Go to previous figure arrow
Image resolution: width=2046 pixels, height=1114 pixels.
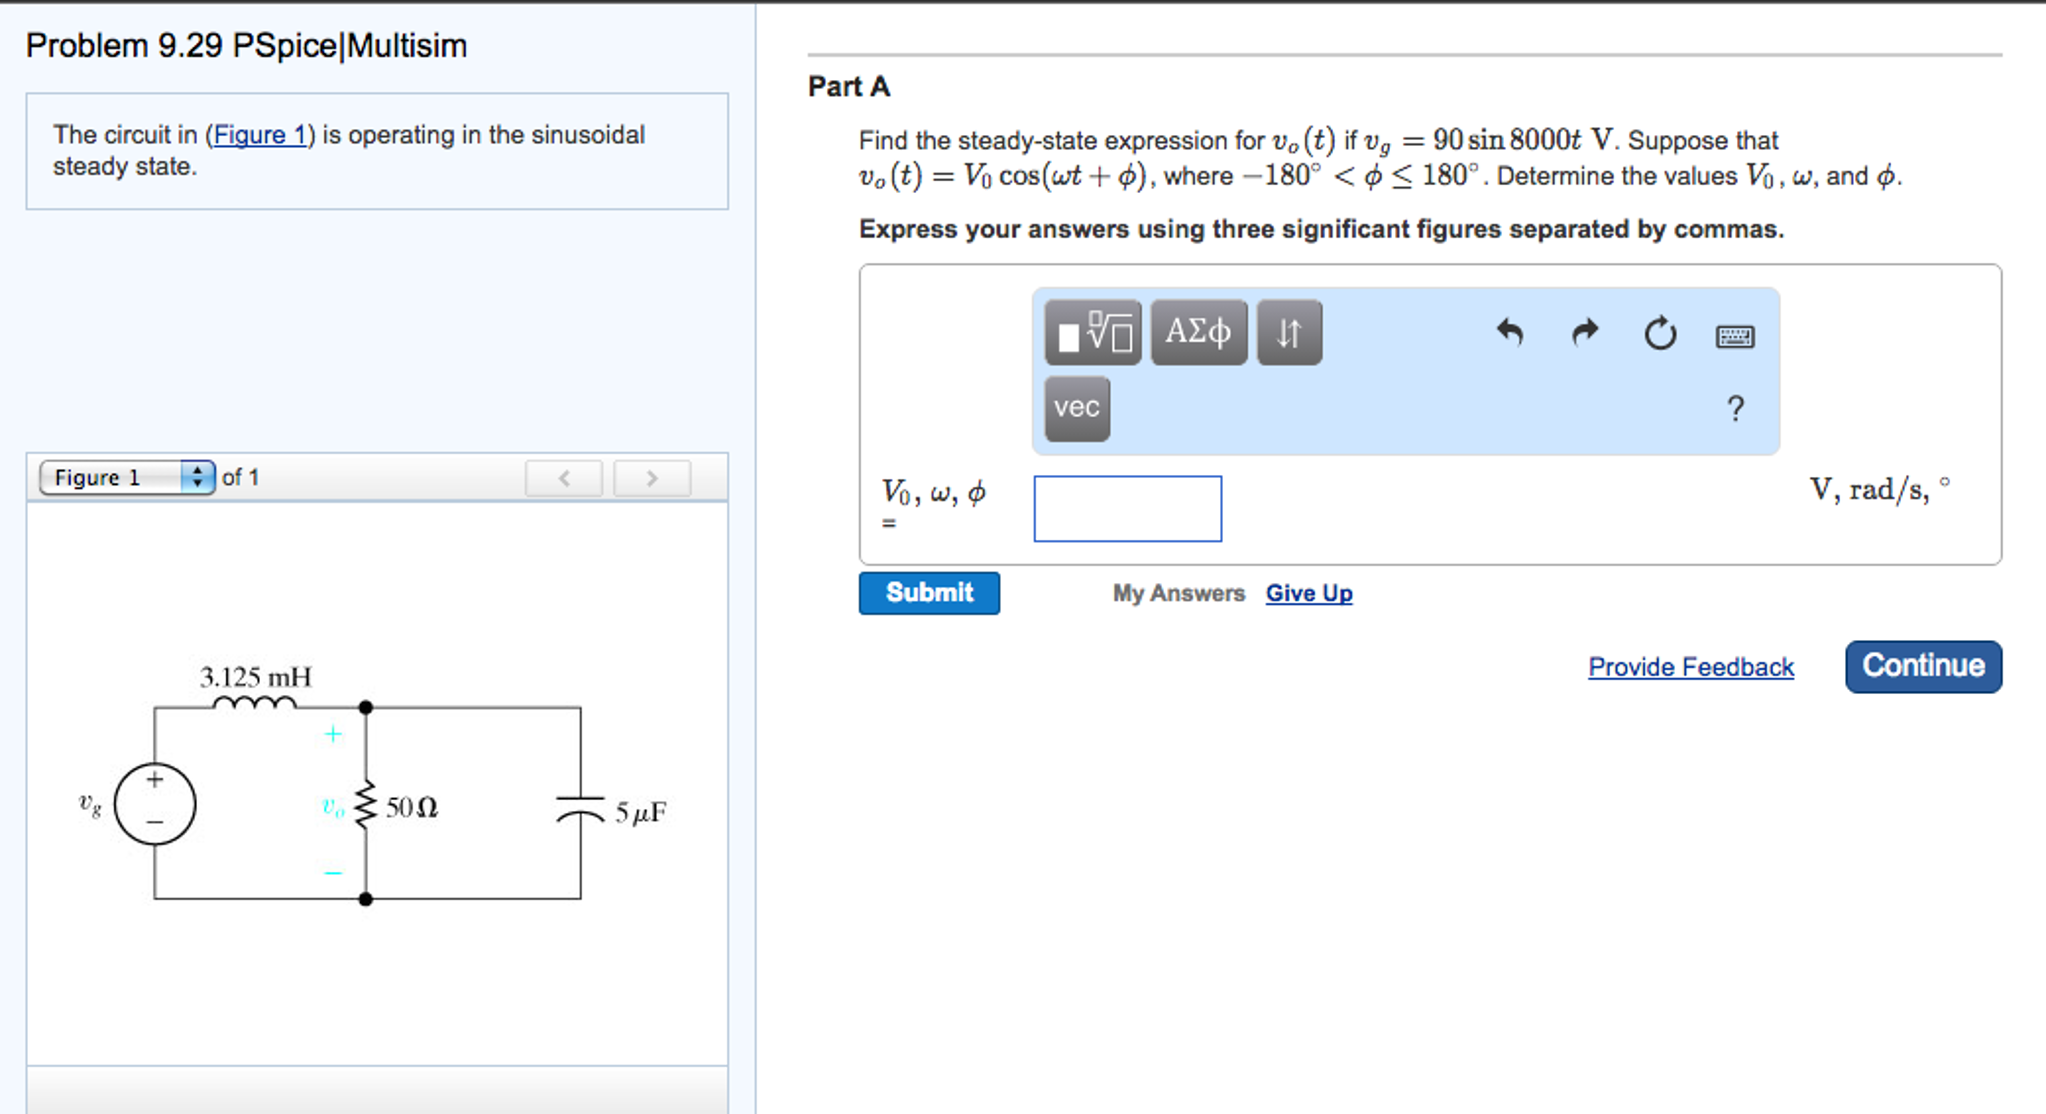(564, 478)
